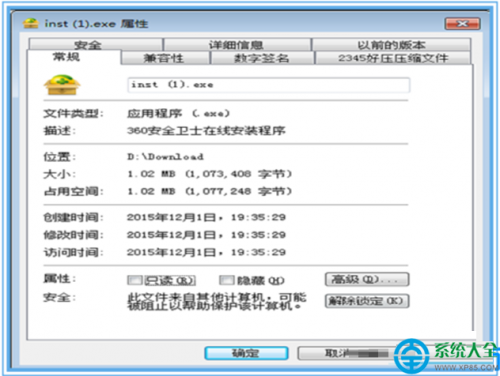Screen dimensions: 500x376
Task: Toggle the 隐藏 (hidden) checkbox
Action: (x=227, y=280)
